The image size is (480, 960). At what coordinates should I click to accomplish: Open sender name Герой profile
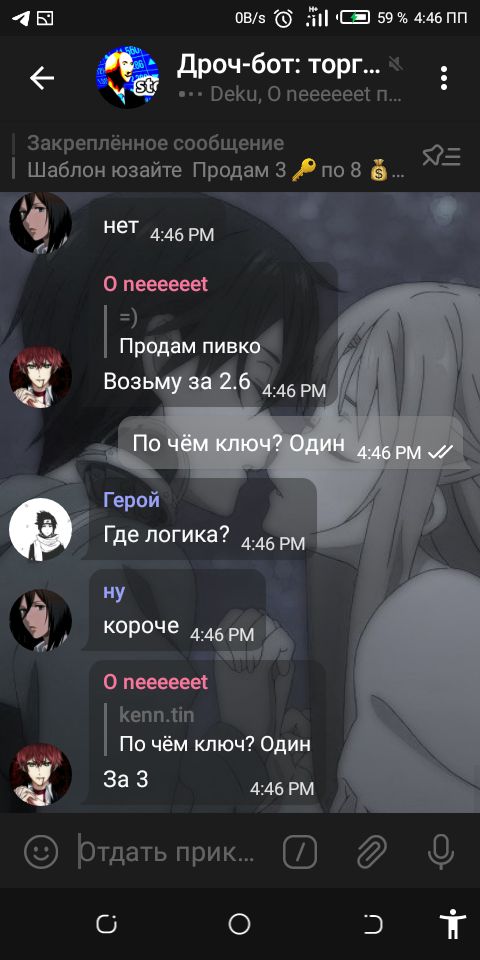132,500
